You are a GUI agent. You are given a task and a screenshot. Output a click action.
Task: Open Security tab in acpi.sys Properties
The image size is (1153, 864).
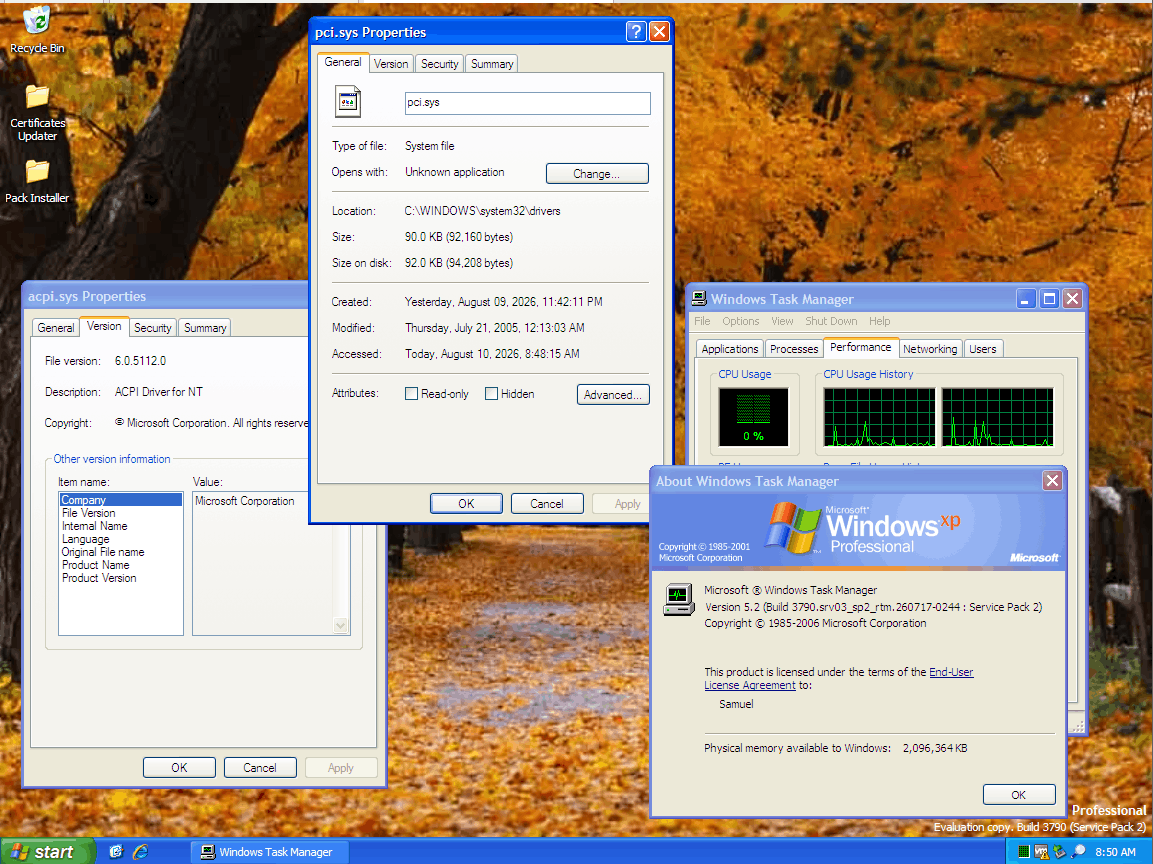152,328
